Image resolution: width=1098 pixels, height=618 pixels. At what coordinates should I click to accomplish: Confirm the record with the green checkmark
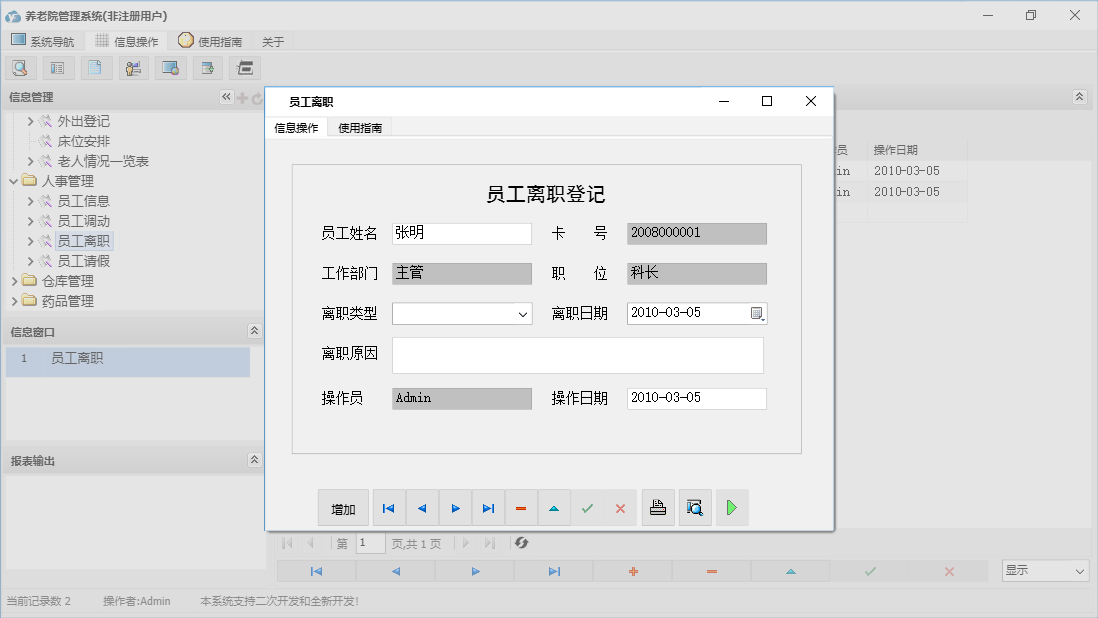point(588,507)
